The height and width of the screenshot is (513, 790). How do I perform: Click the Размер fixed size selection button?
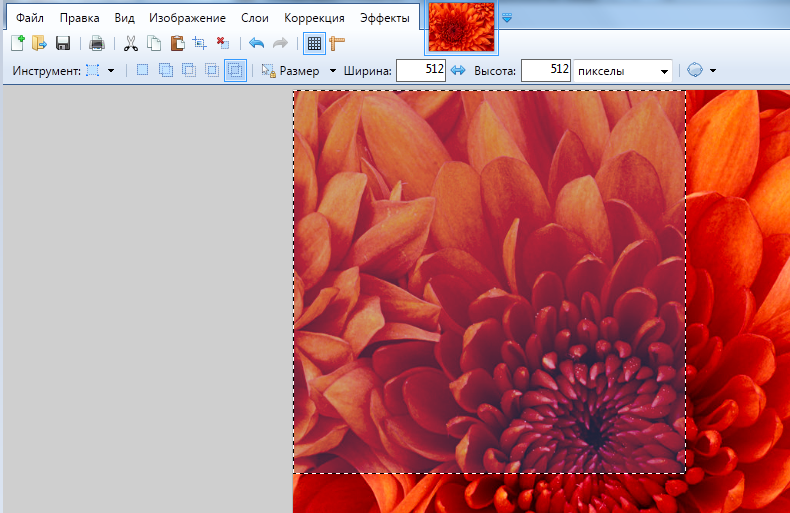(x=290, y=71)
